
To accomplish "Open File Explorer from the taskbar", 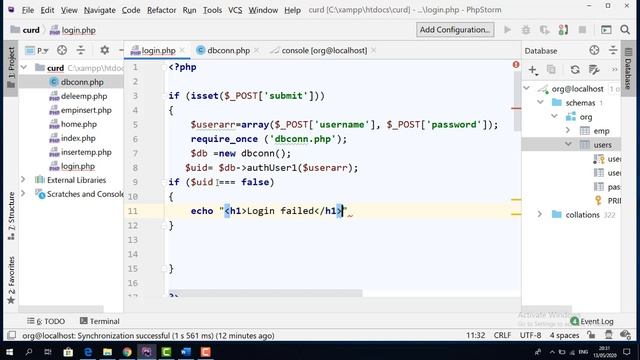I will (107, 352).
